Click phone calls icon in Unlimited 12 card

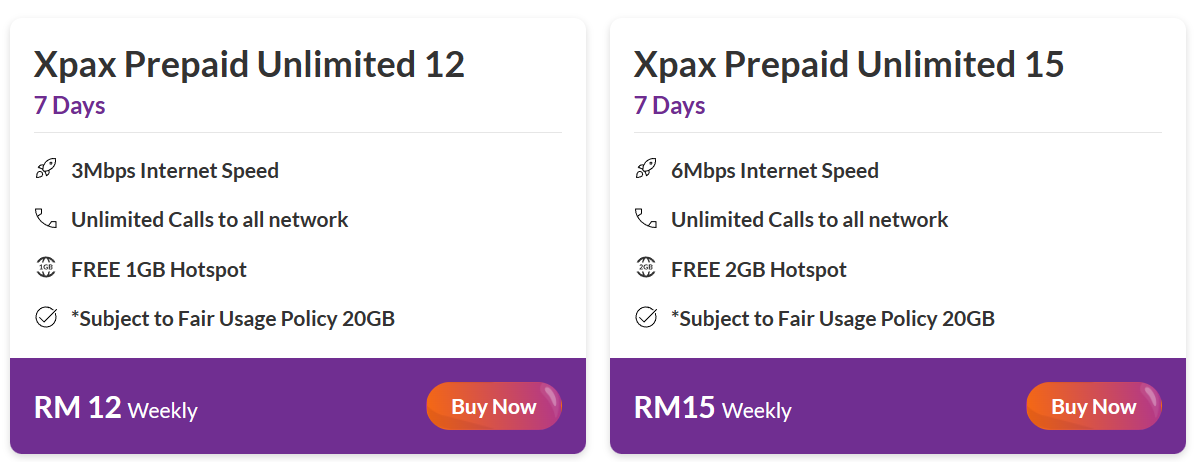(46, 219)
